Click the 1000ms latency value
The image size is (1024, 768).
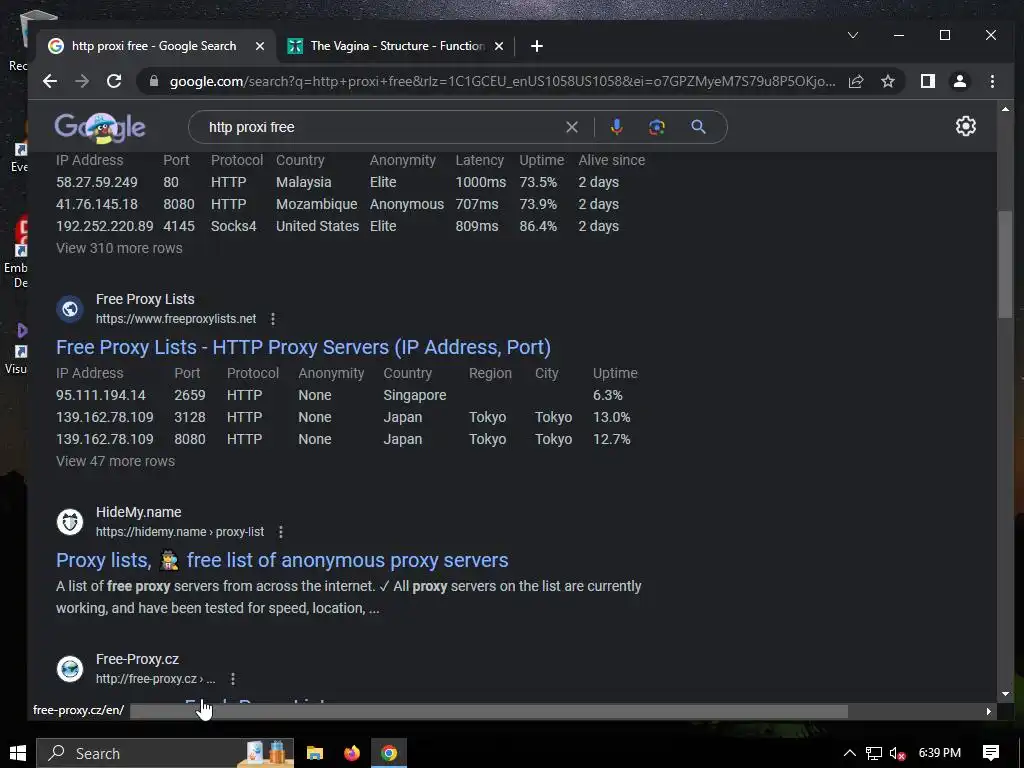pyautogui.click(x=481, y=182)
